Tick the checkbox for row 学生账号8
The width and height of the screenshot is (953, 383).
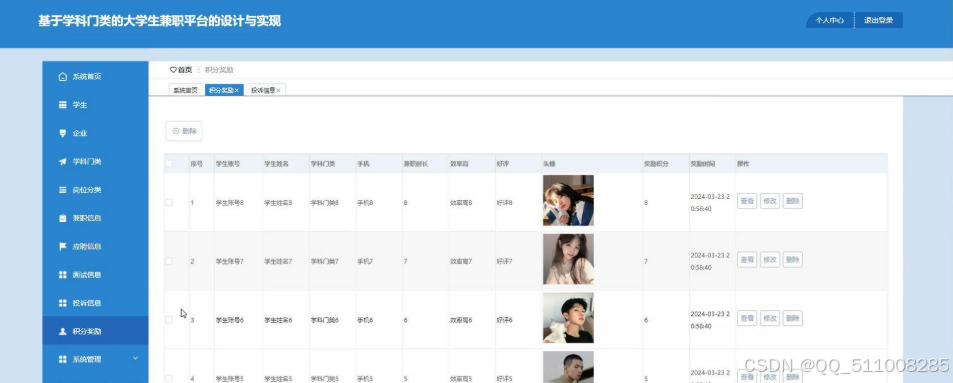tap(169, 202)
